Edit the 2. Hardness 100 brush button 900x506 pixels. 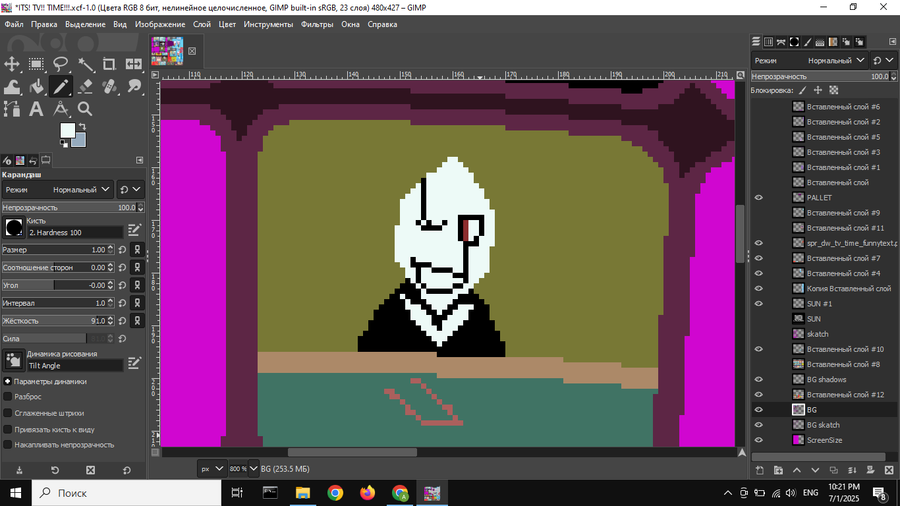[134, 230]
